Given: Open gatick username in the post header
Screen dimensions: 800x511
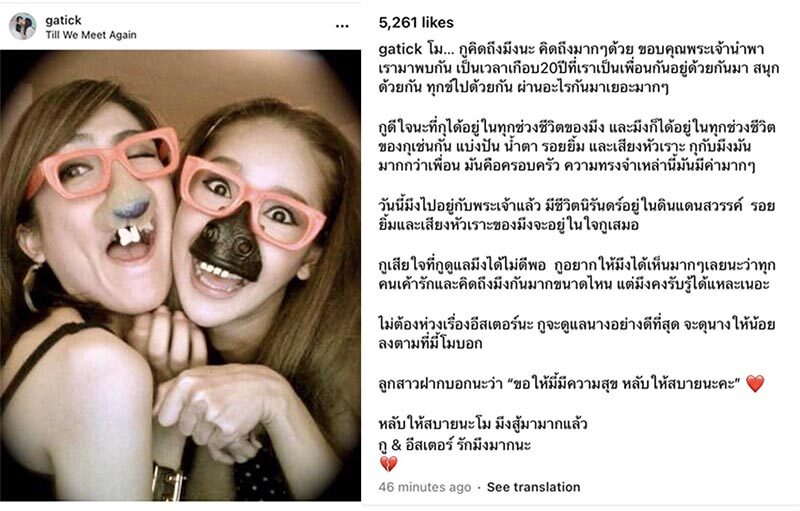Looking at the screenshot, I should point(63,20).
